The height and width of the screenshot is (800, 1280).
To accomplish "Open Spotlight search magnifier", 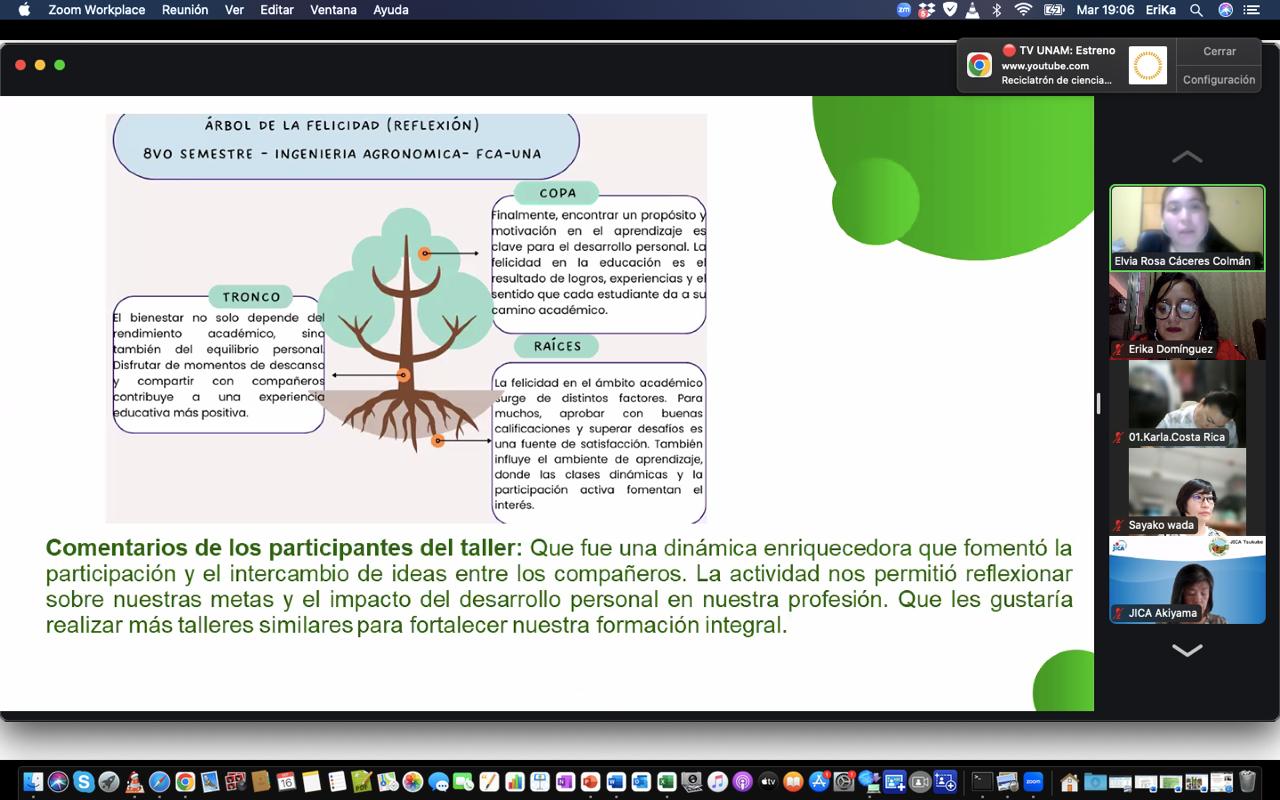I will (x=1196, y=10).
